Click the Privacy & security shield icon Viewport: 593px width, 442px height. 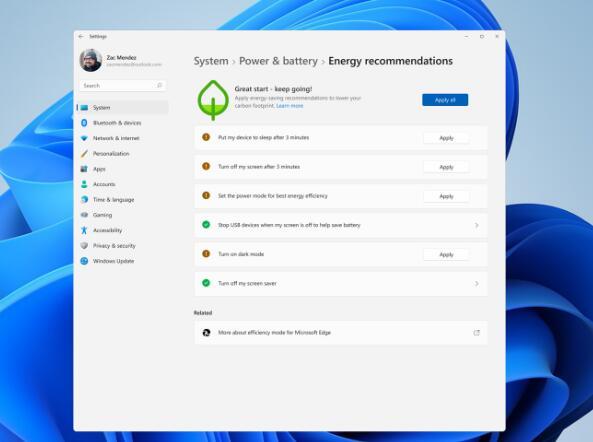[84, 245]
